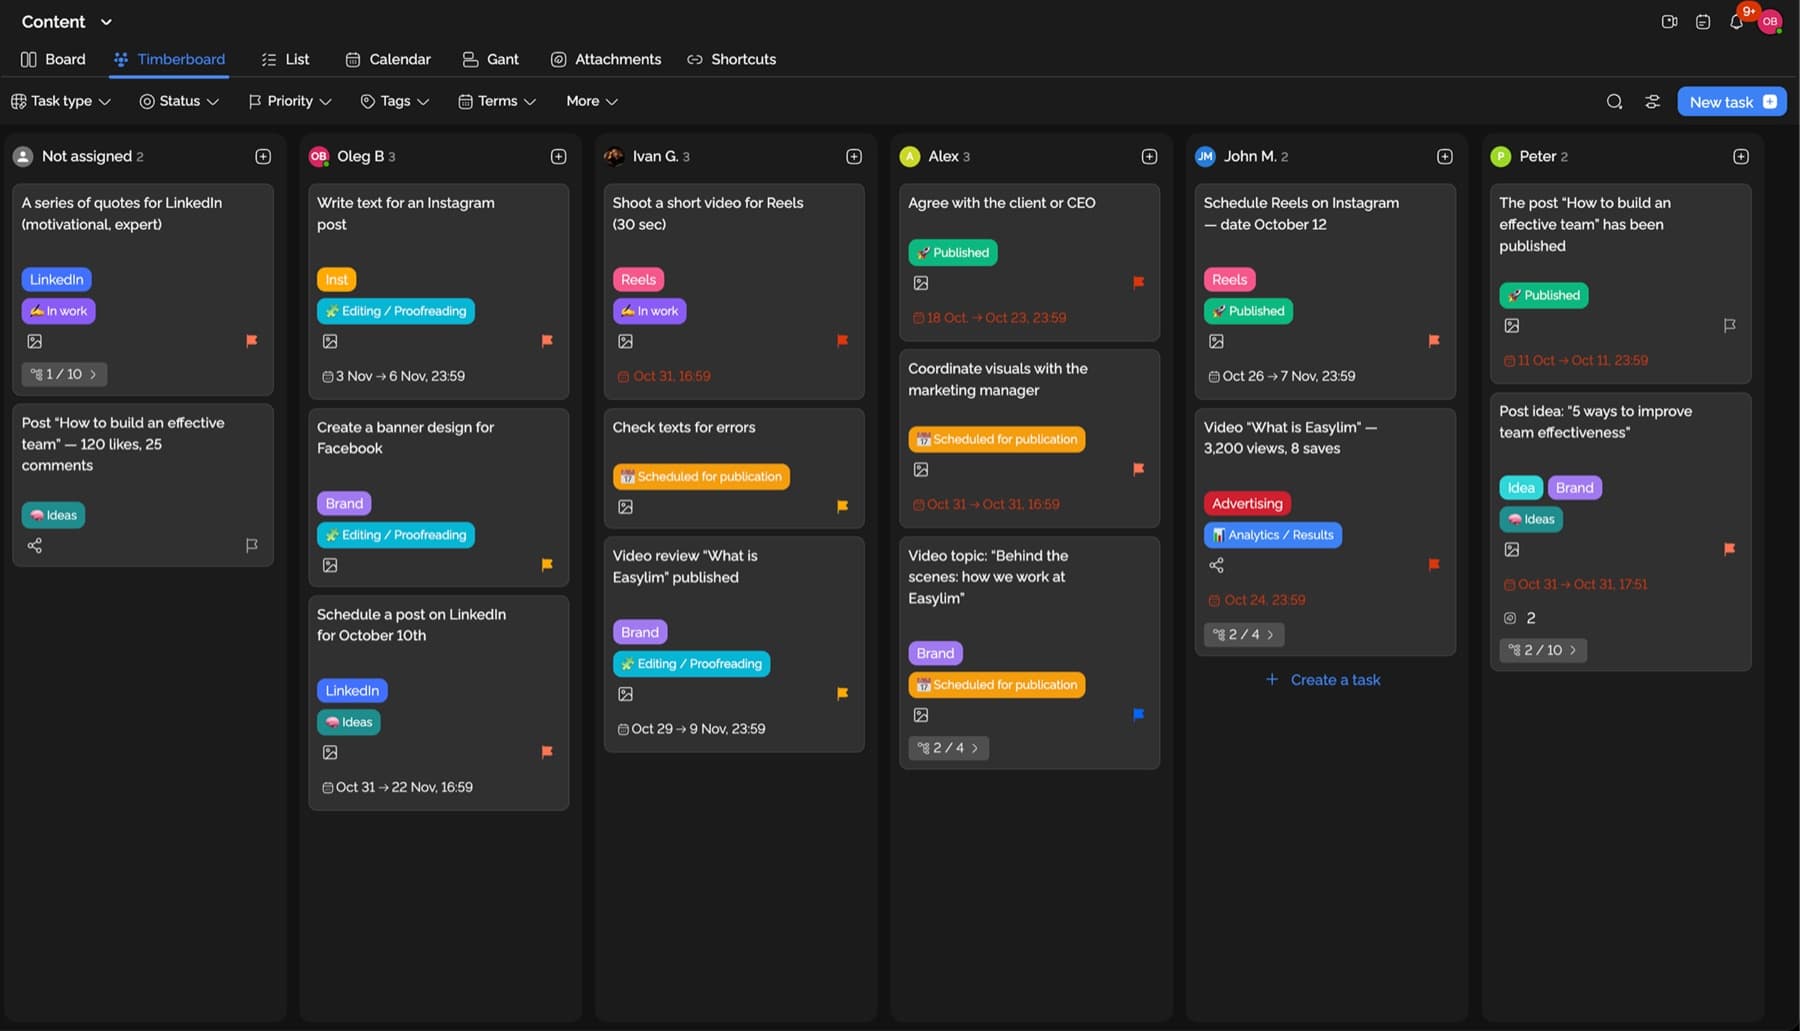Expand the 1 / 10 subtasks indicator
The height and width of the screenshot is (1031, 1800).
coord(64,374)
